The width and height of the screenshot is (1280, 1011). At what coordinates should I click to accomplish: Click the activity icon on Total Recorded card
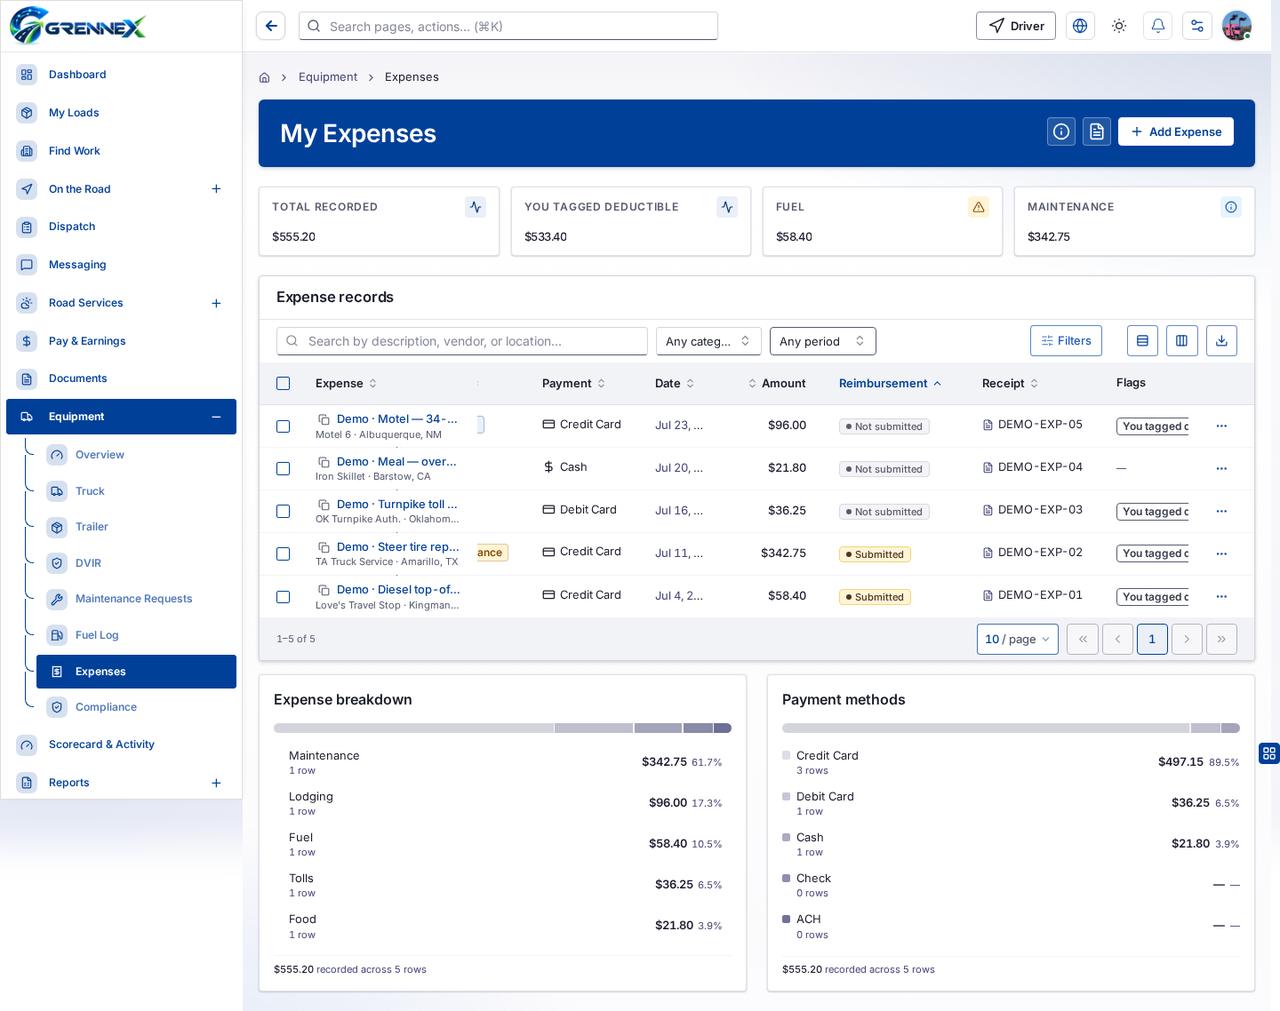pos(475,207)
